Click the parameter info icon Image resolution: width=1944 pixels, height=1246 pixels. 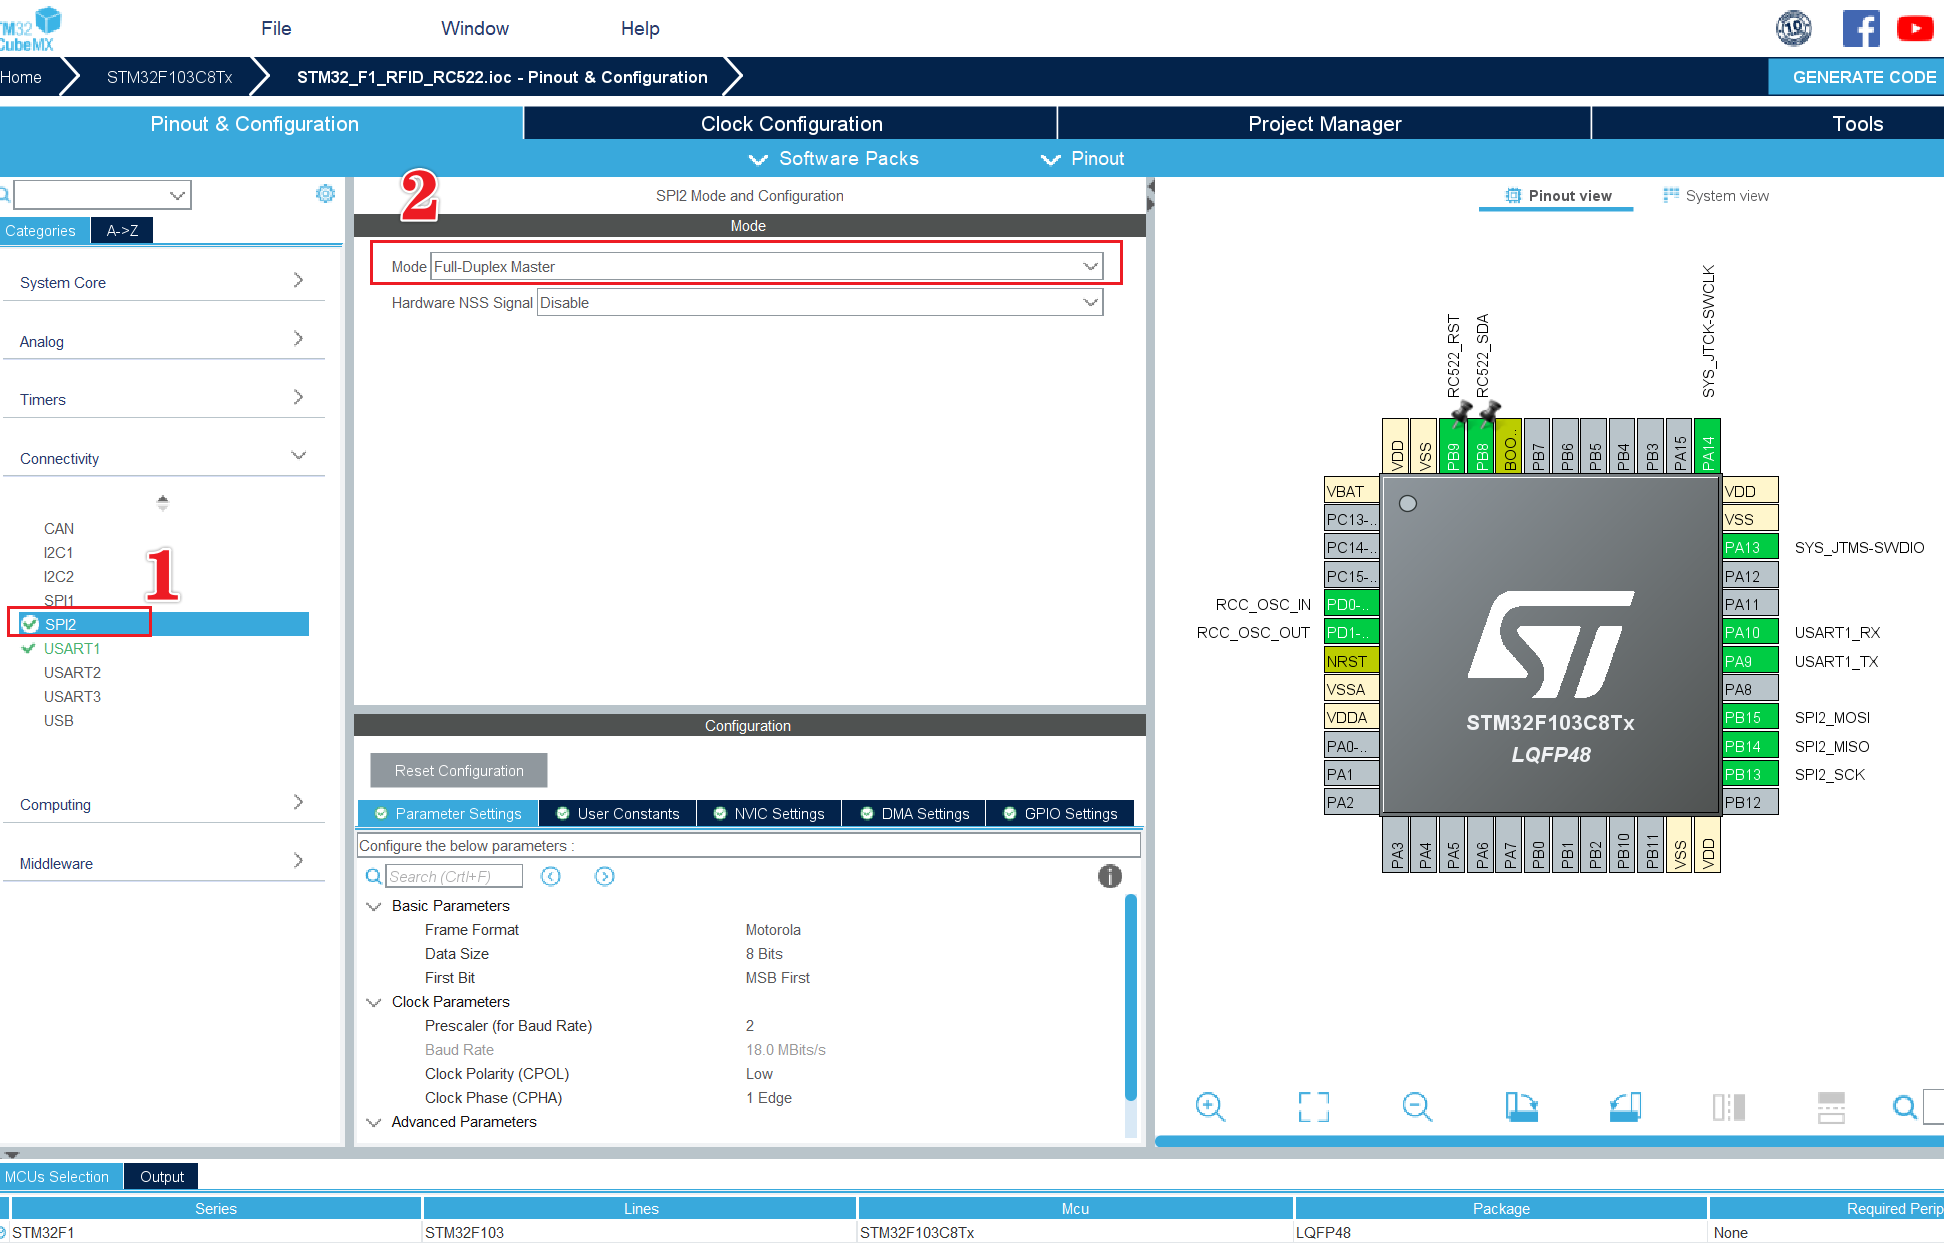[x=1109, y=876]
